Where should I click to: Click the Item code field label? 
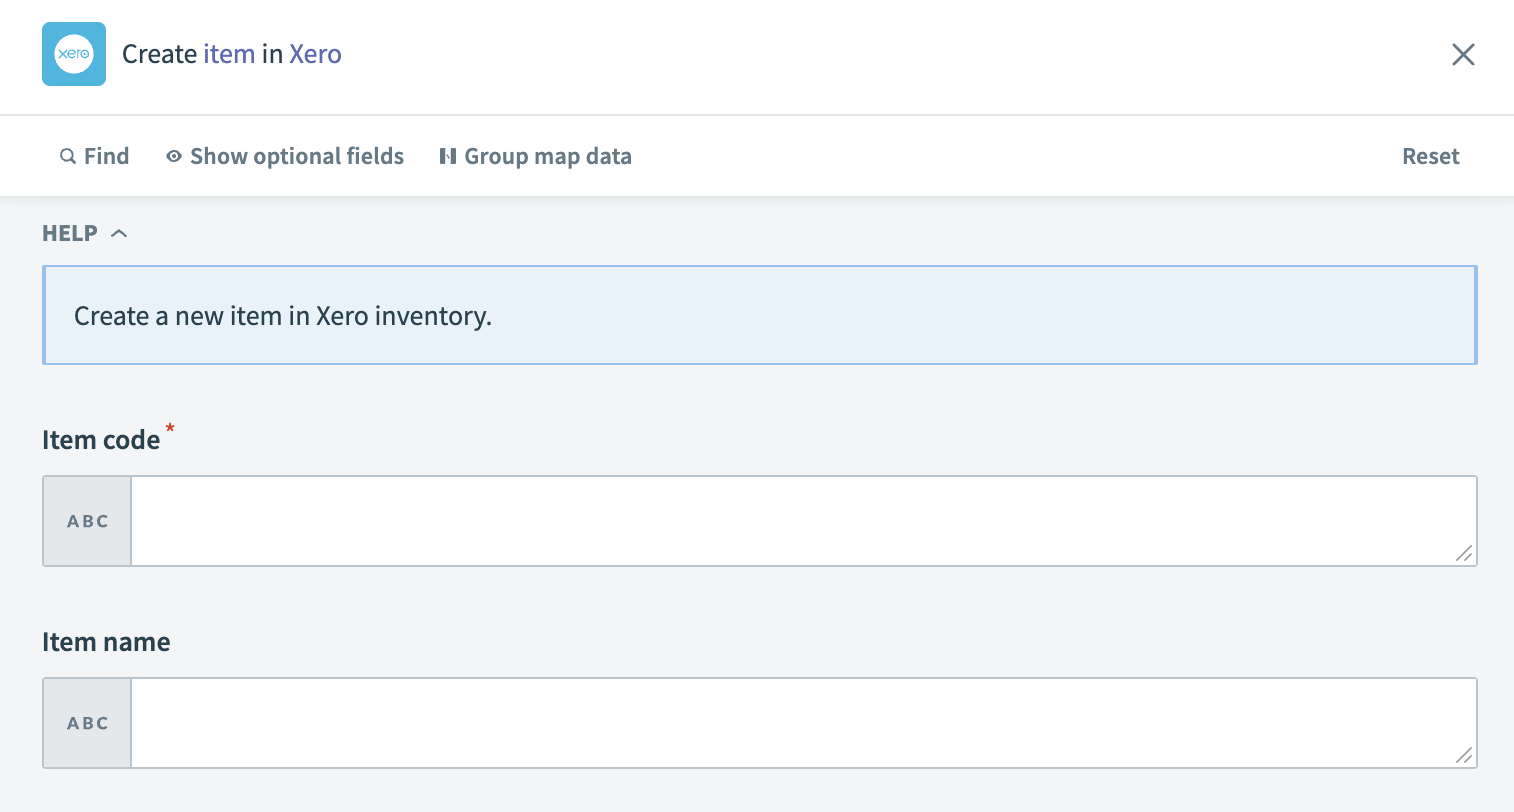(x=101, y=440)
